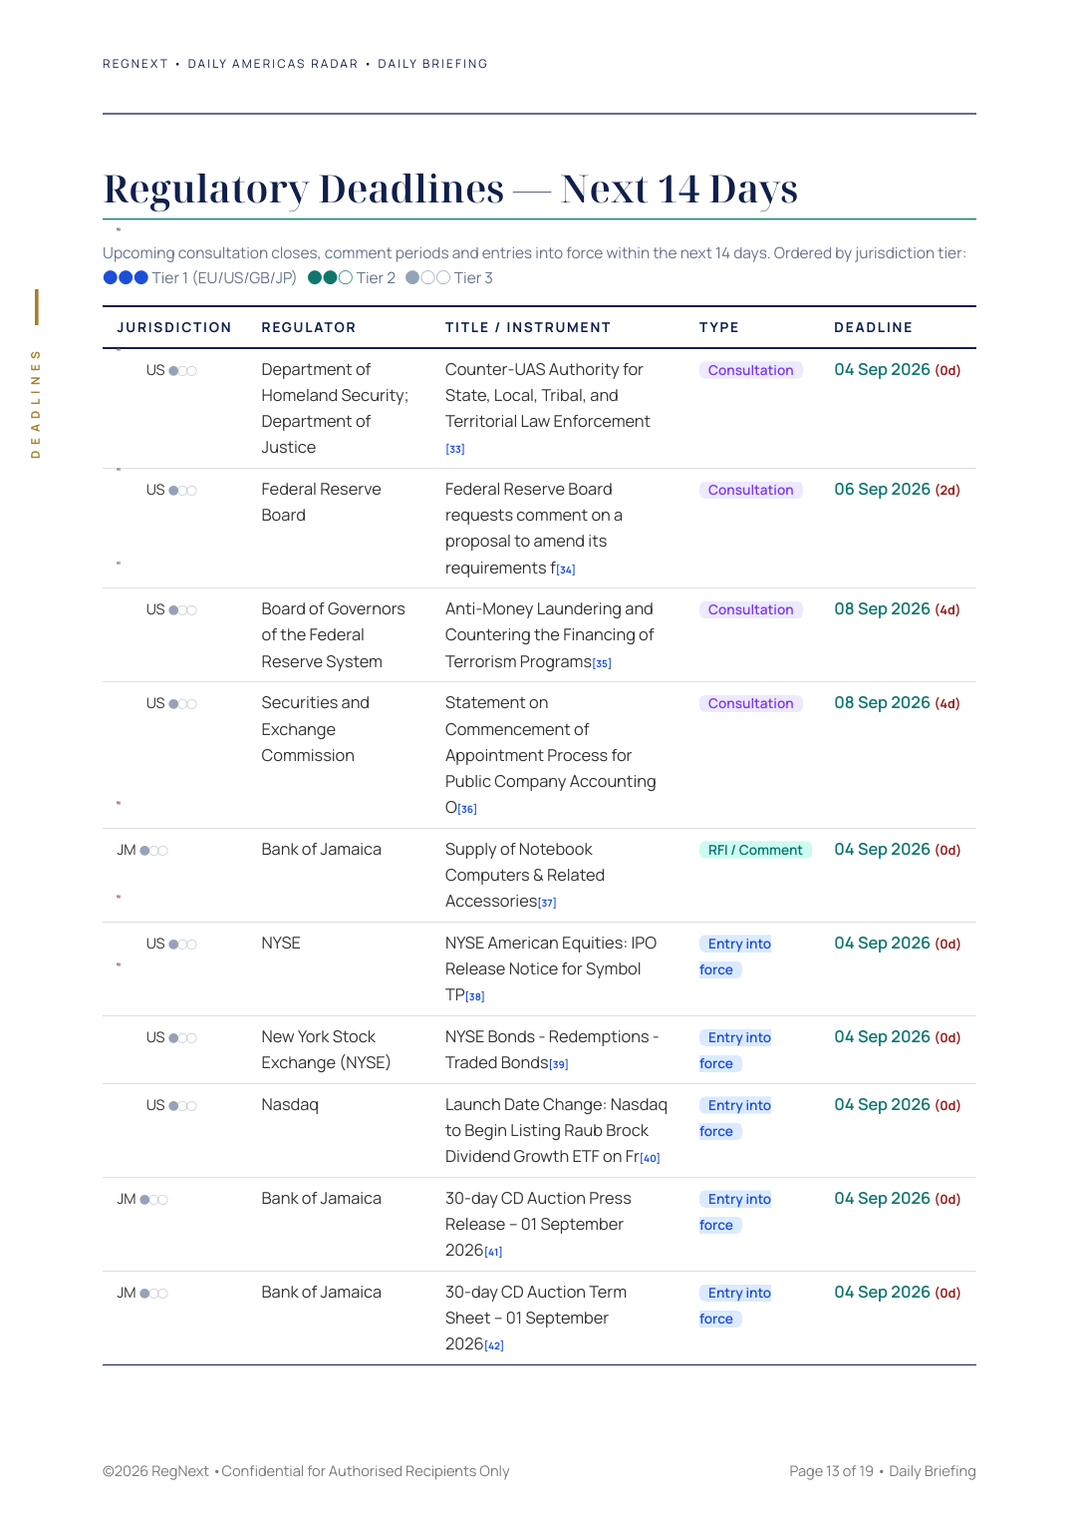
Task: Click tier dots in Department of Homeland Security row
Action: (x=183, y=371)
